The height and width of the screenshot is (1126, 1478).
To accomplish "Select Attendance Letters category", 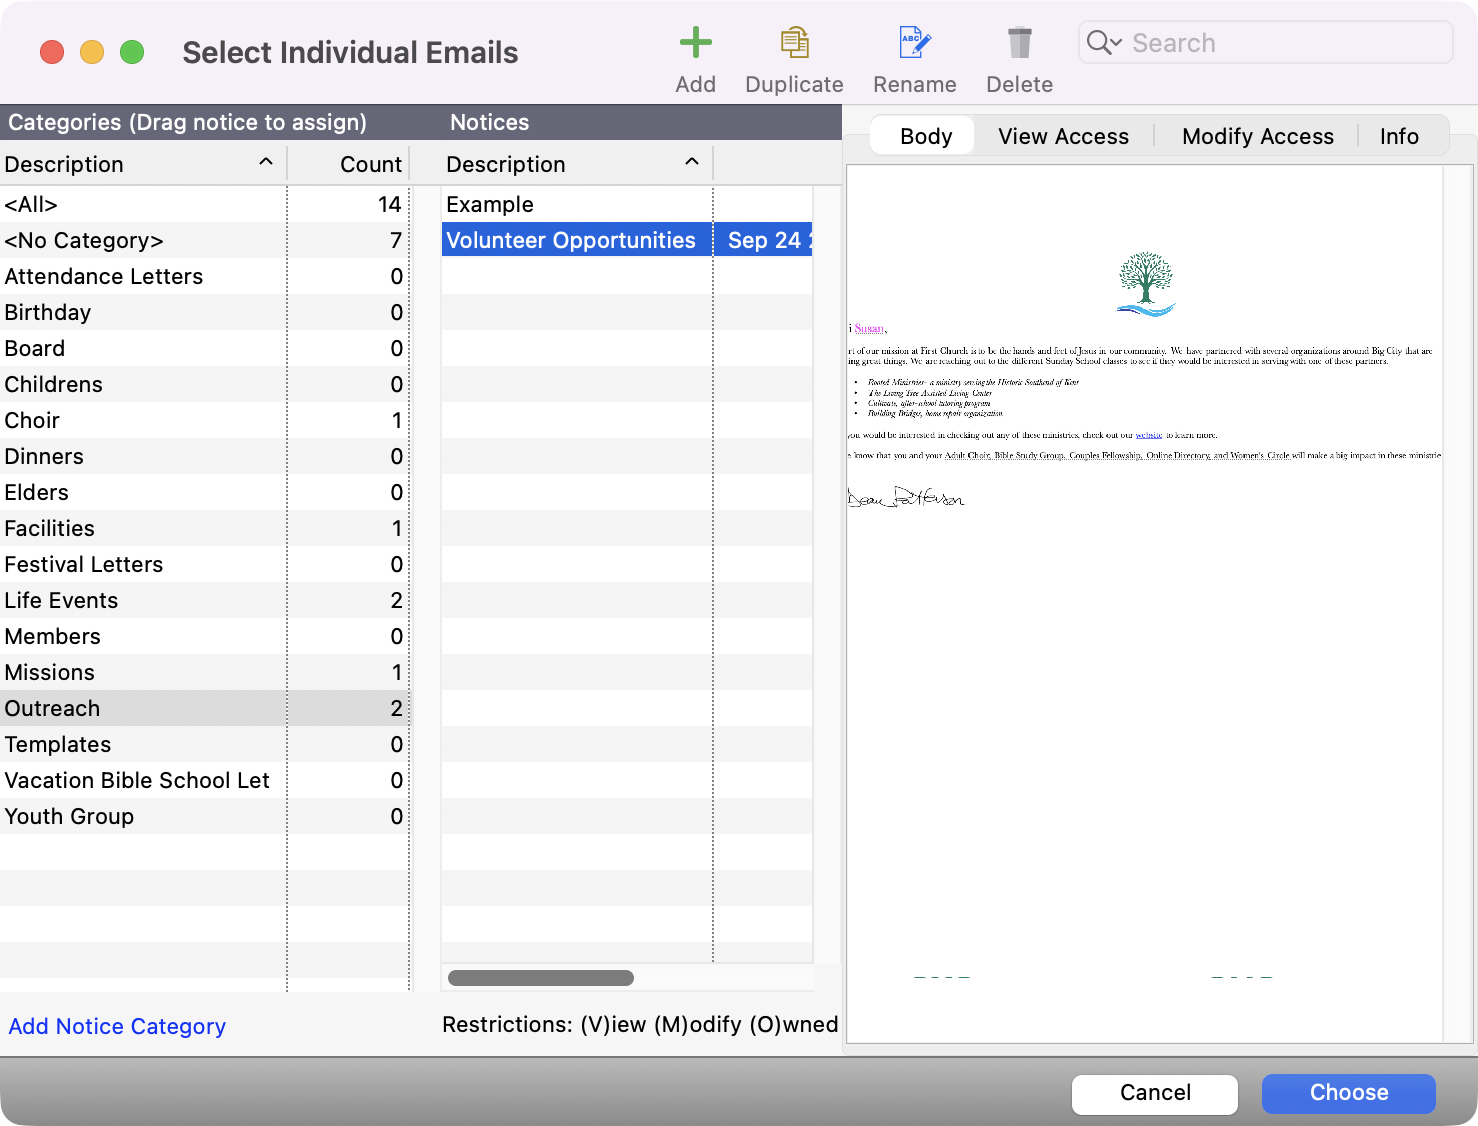I will (x=204, y=276).
